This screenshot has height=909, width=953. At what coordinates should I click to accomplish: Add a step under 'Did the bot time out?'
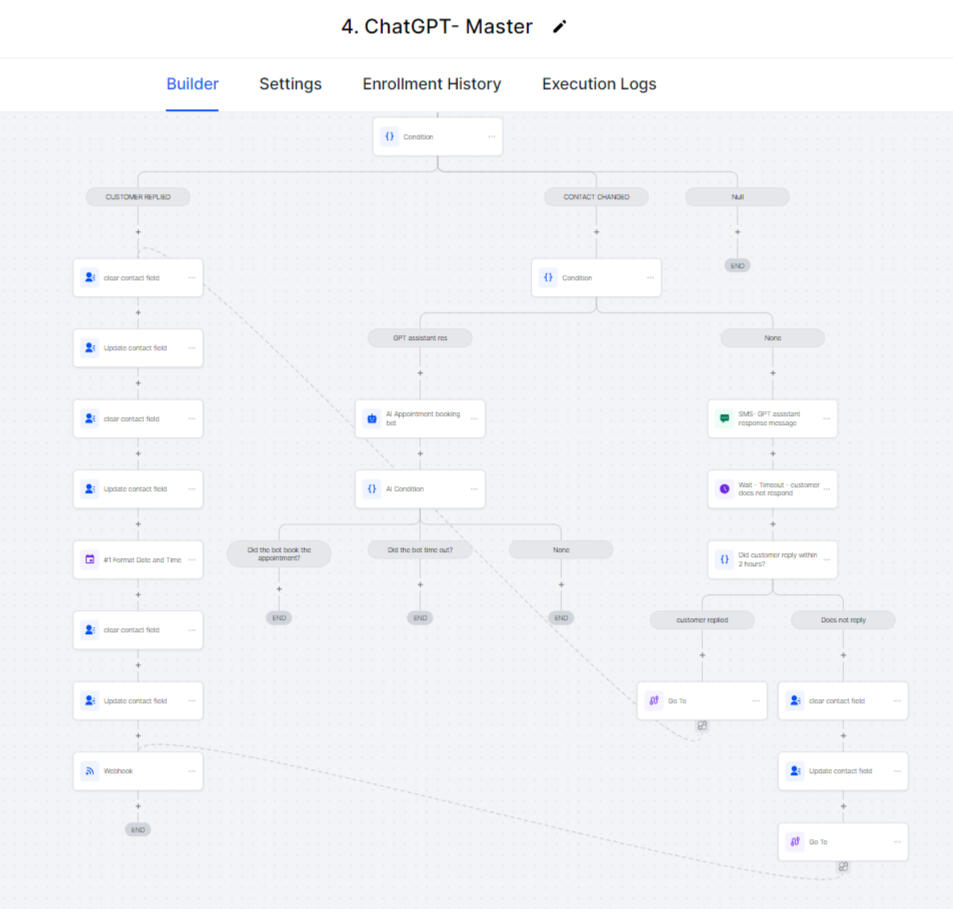click(420, 585)
